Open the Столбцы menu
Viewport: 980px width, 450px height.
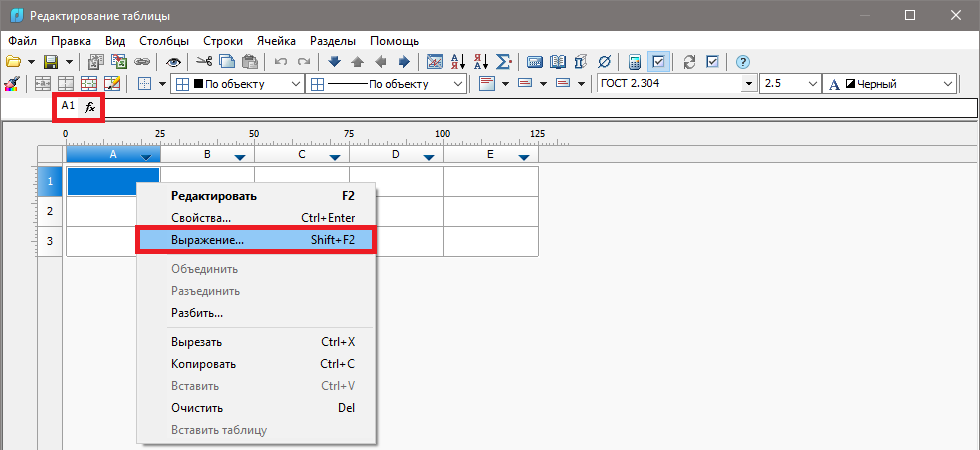coord(164,41)
